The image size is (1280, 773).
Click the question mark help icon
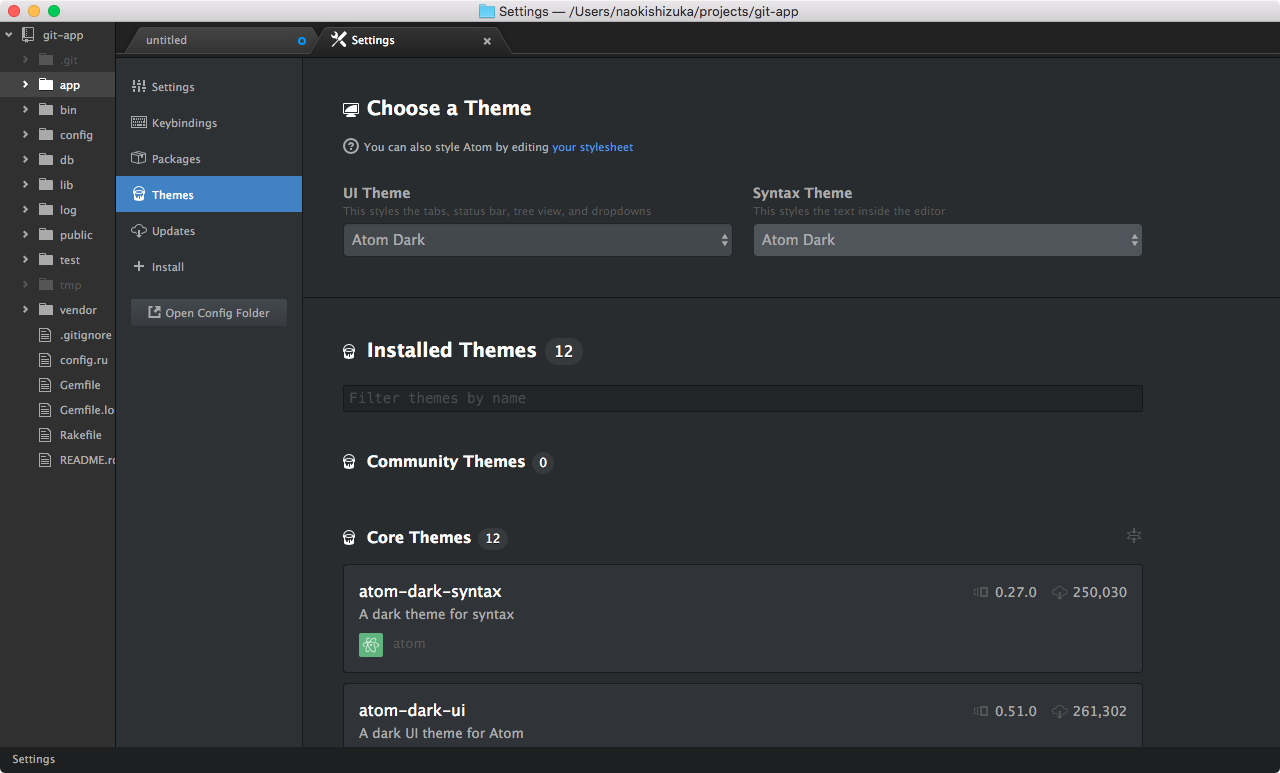click(x=351, y=146)
